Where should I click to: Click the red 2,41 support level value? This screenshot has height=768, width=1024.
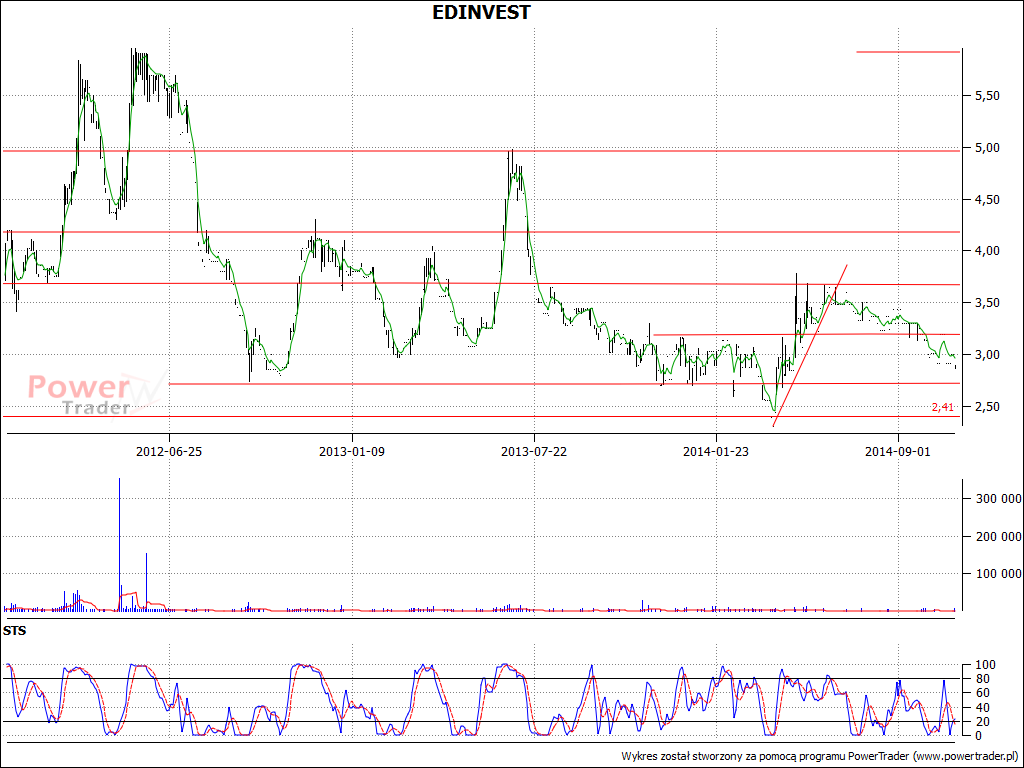[942, 407]
